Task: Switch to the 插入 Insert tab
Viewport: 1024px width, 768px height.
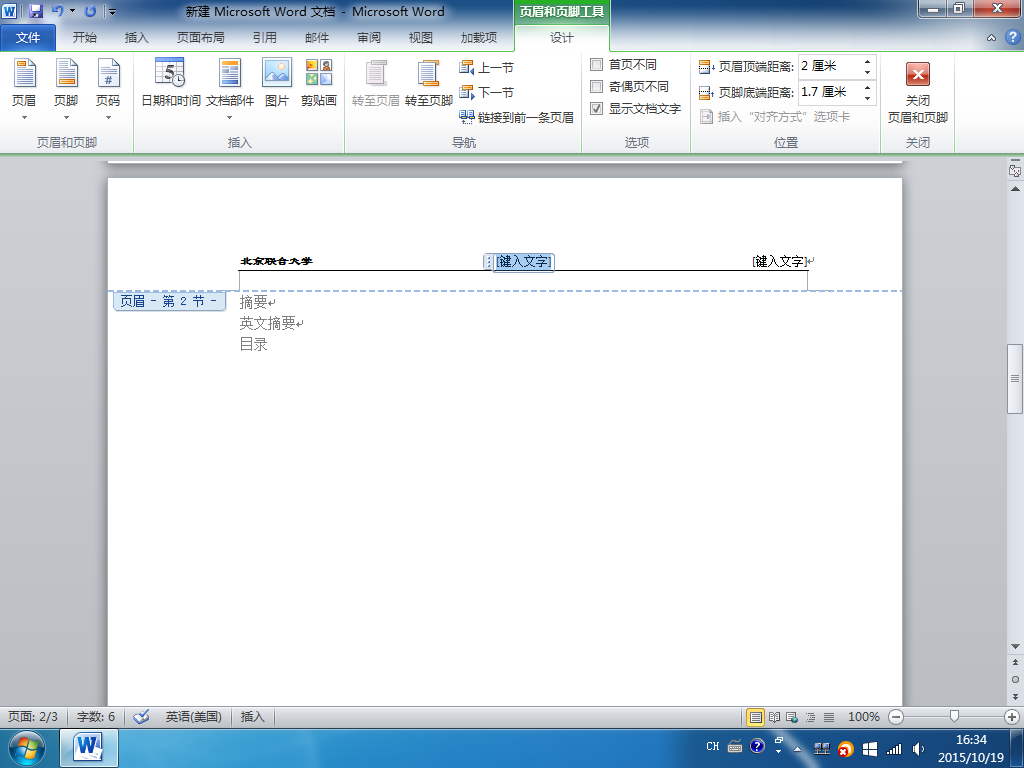Action: (136, 38)
